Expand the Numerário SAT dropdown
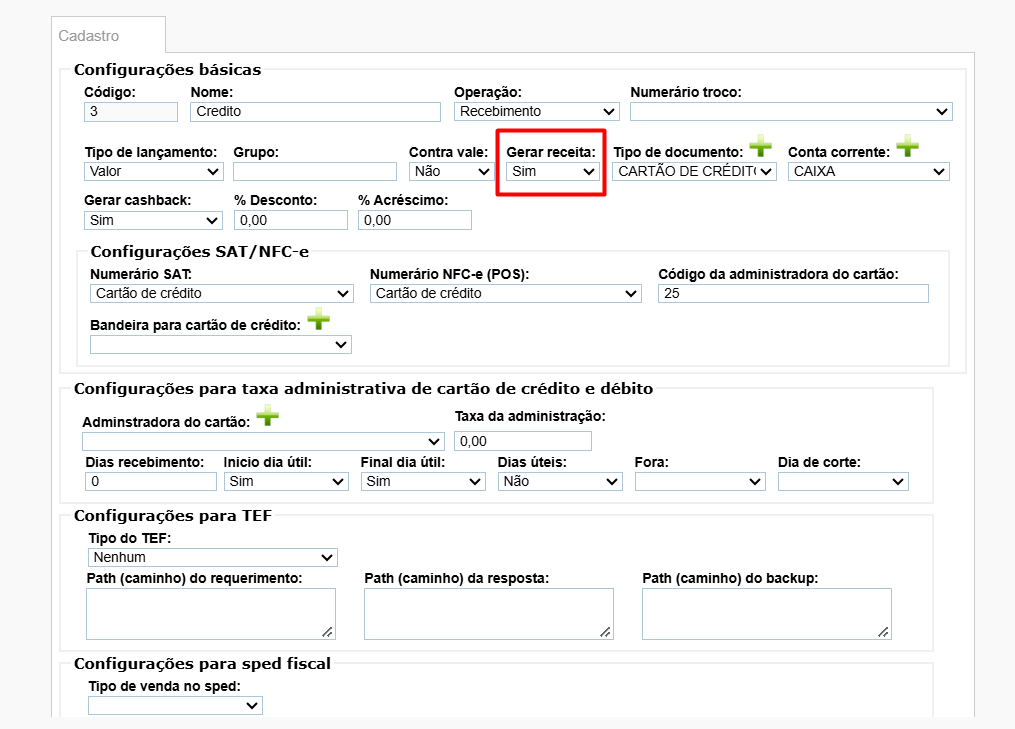This screenshot has height=729, width=1015. coord(222,293)
